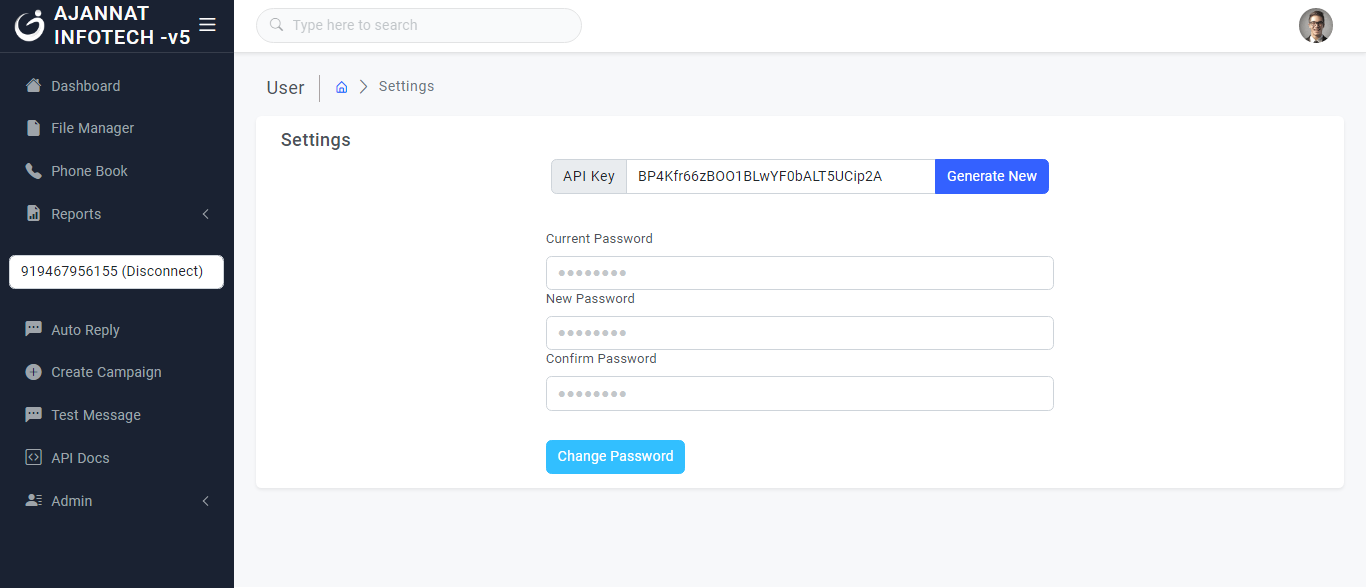Expand the Reports submenu chevron

pyautogui.click(x=205, y=214)
